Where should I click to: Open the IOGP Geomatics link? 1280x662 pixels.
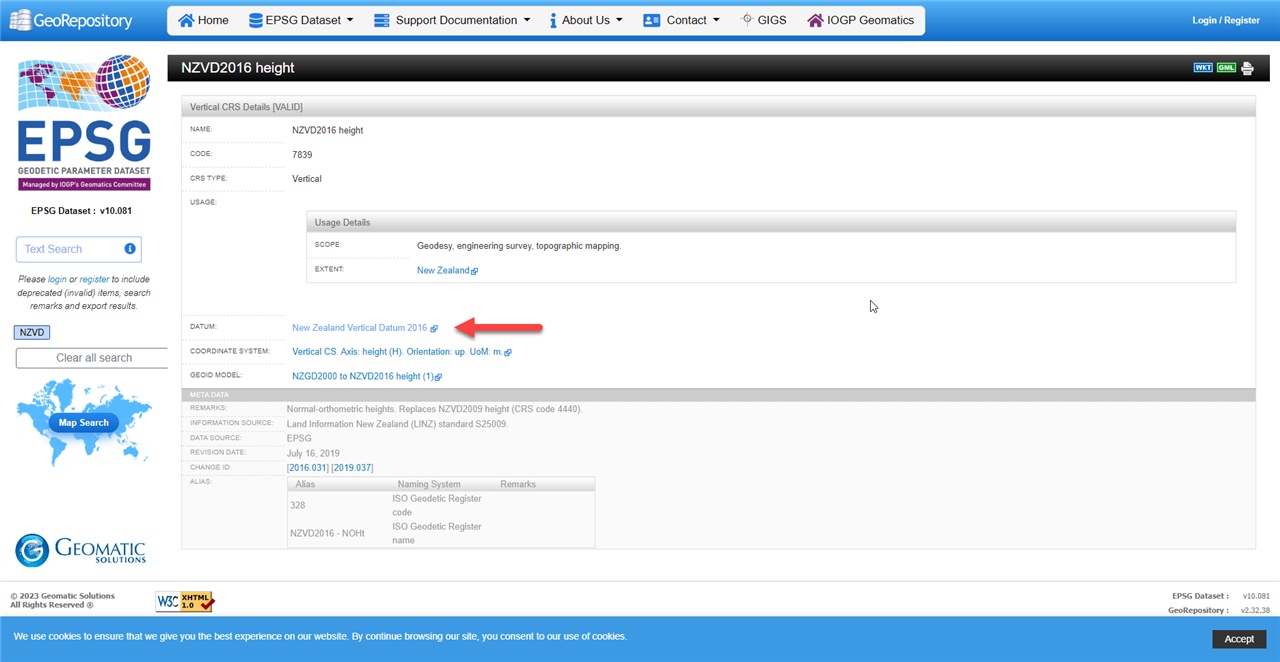click(860, 20)
